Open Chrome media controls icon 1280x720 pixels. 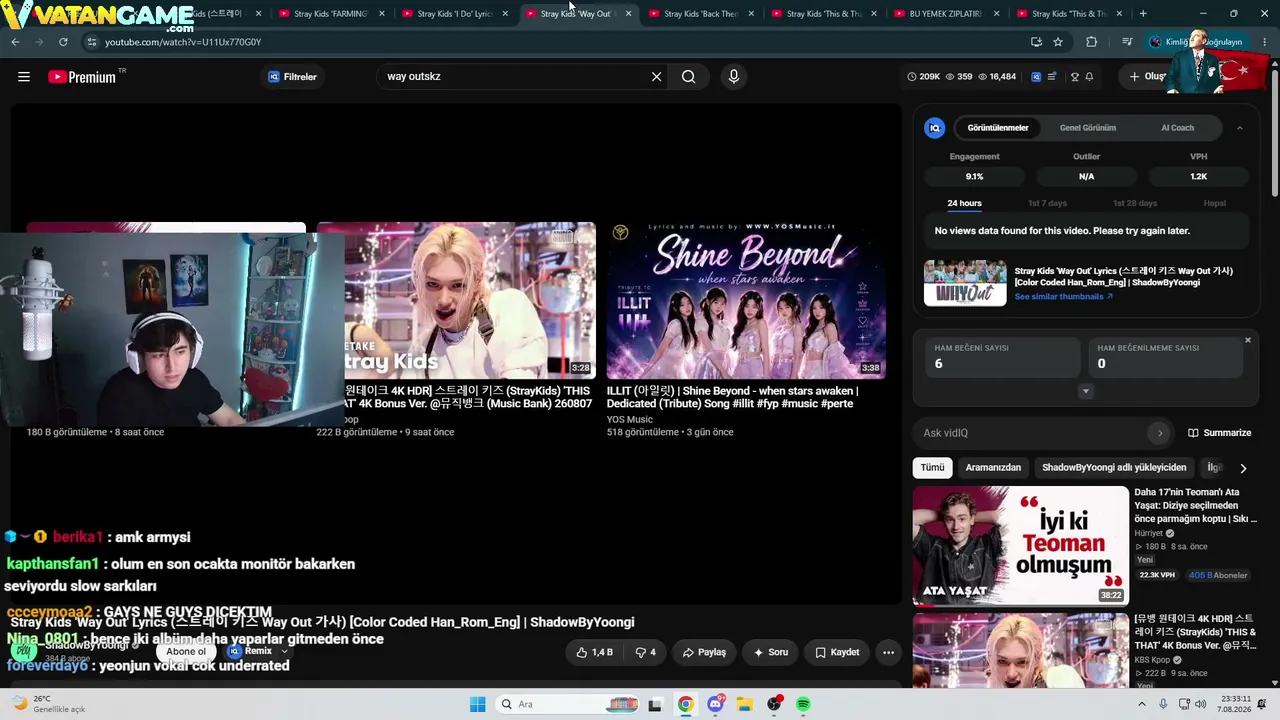click(1127, 42)
